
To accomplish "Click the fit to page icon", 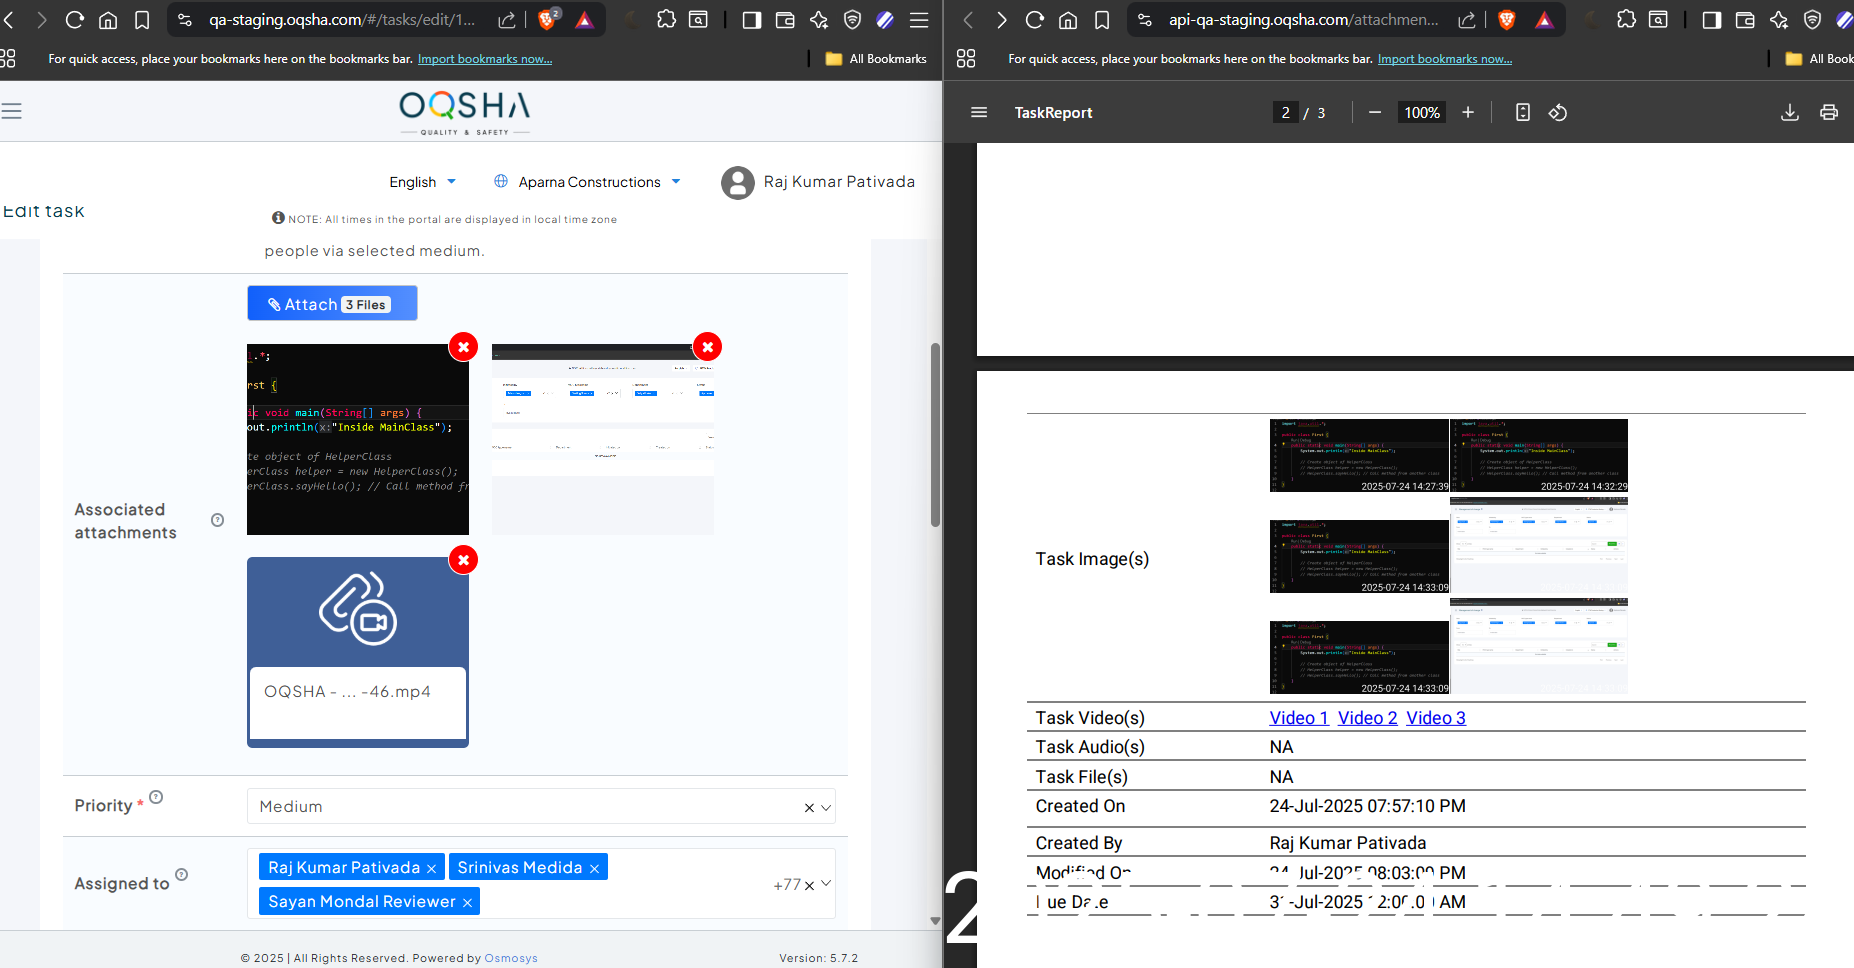I will click(x=1522, y=113).
